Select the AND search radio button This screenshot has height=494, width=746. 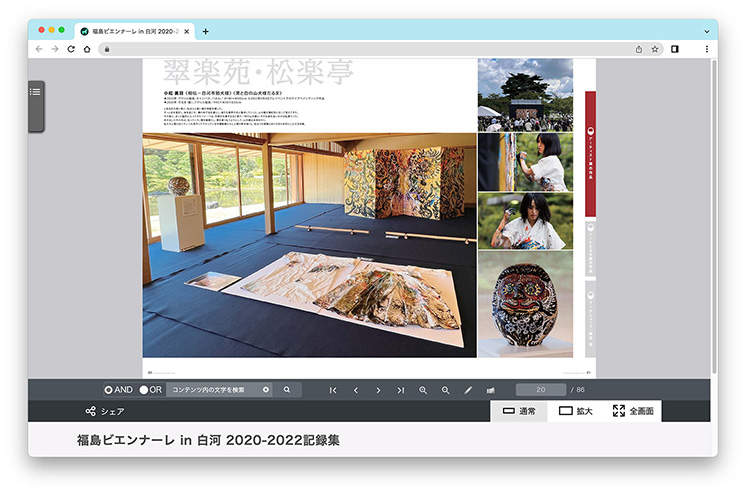109,390
